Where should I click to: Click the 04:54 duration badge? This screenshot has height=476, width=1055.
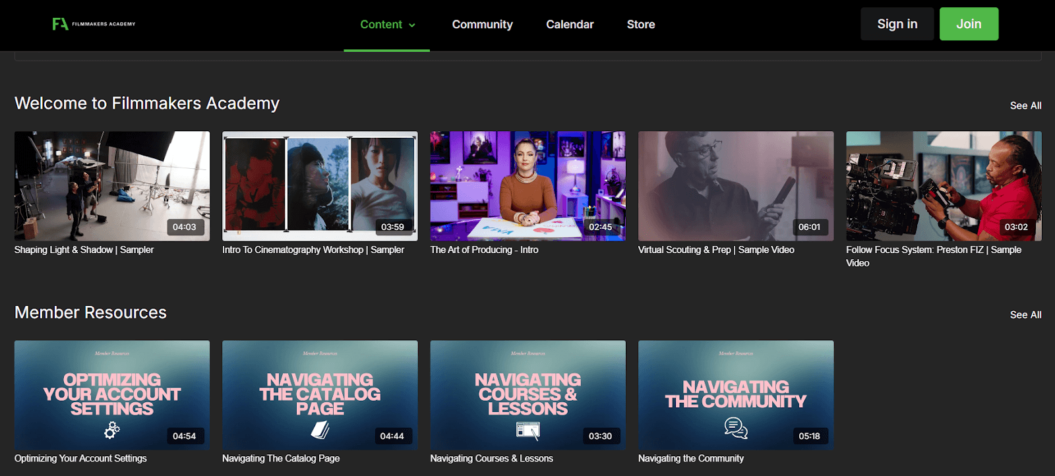(x=185, y=436)
